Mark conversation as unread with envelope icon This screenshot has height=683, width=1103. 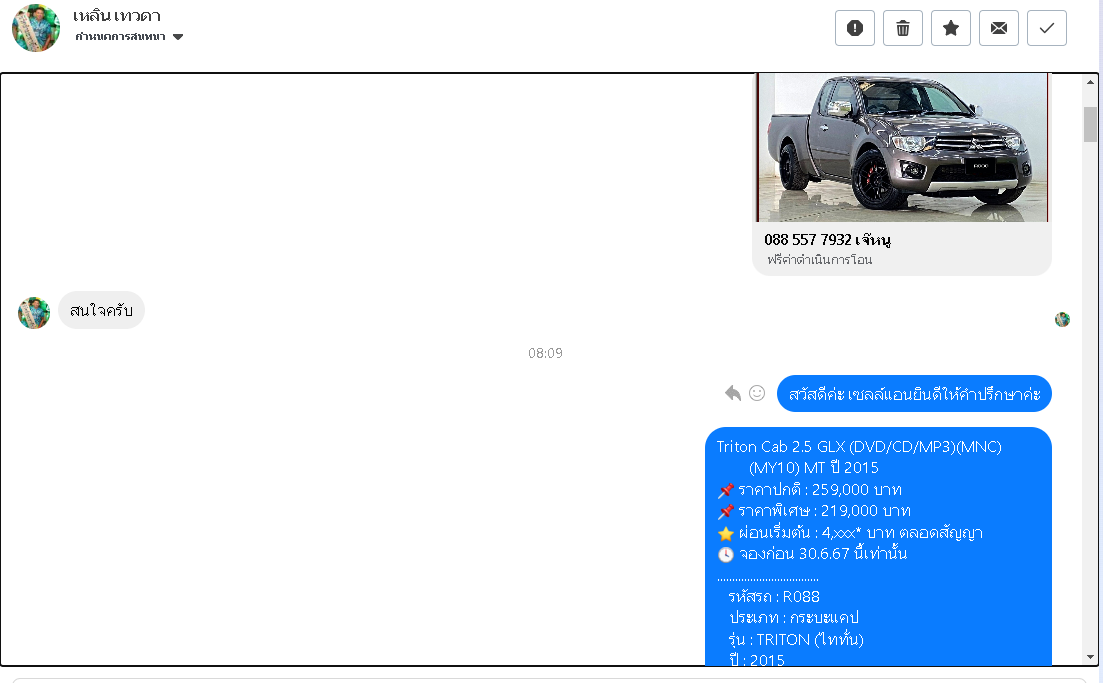tap(999, 28)
